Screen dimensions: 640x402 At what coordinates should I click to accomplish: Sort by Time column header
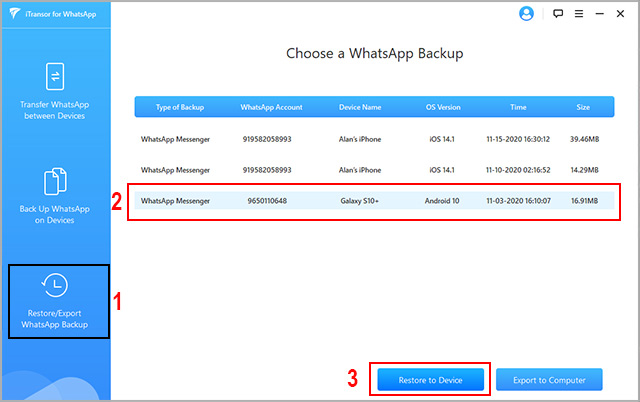click(x=518, y=107)
